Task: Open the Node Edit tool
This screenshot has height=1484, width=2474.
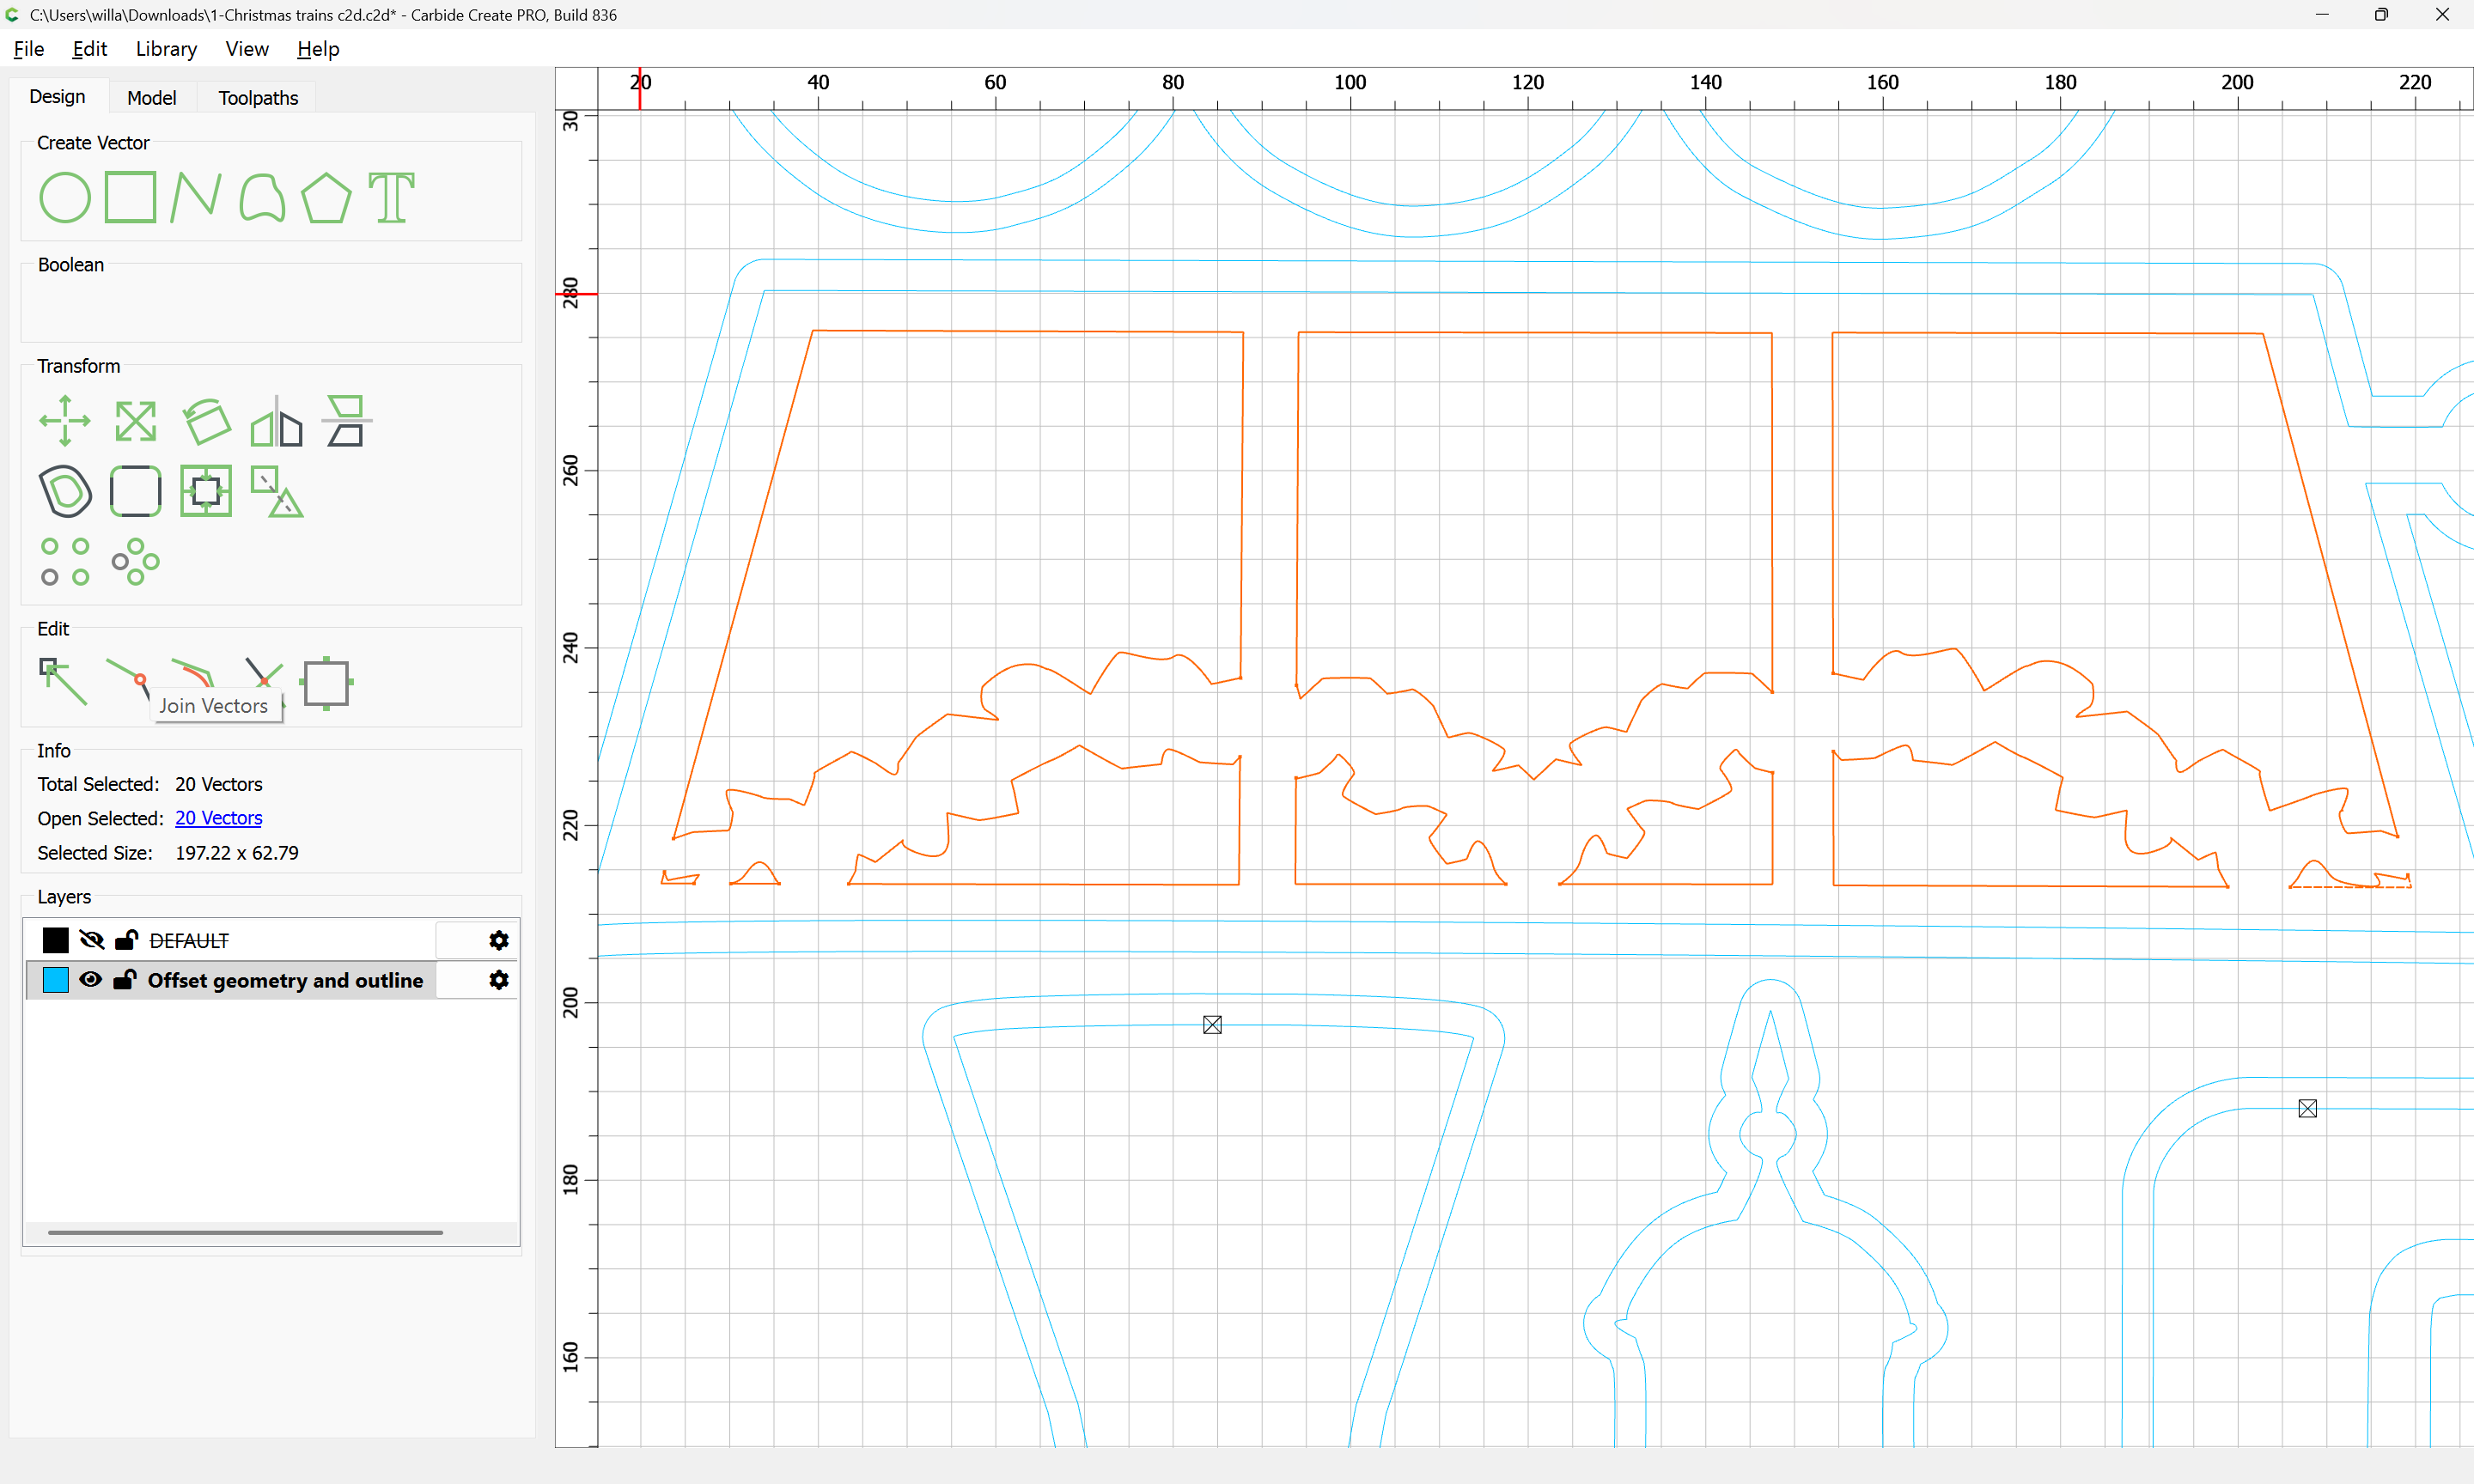Action: 63,682
